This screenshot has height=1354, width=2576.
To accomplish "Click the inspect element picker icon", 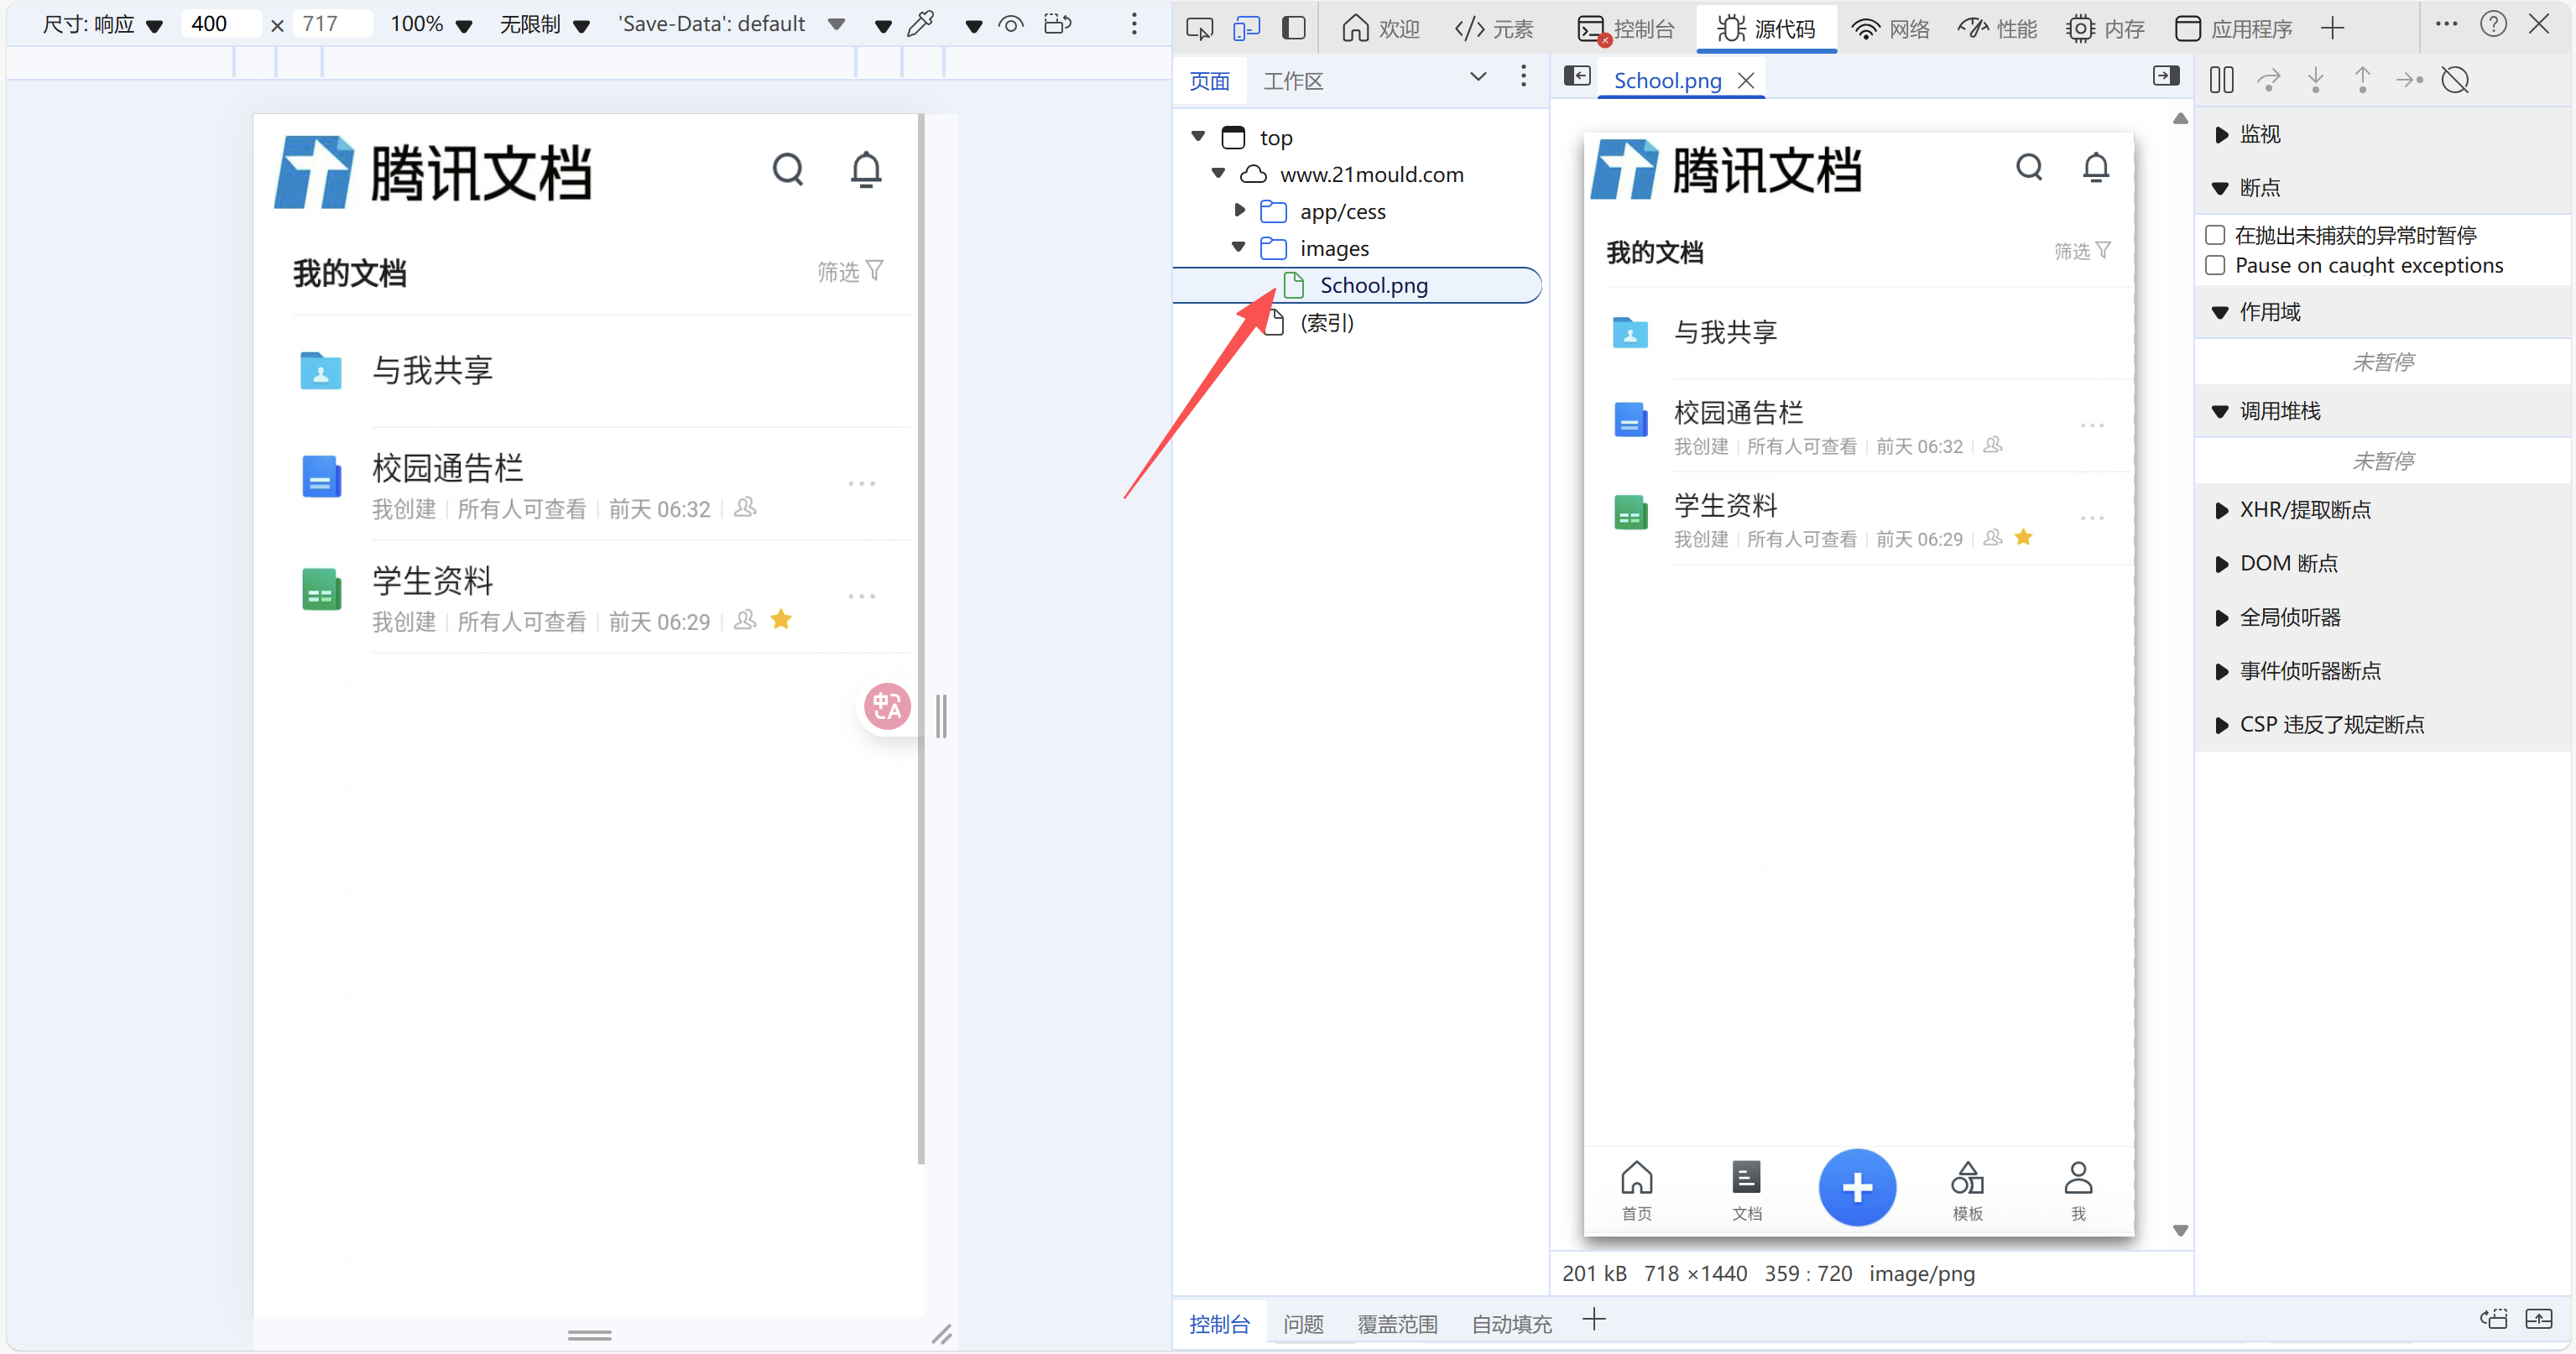I will pos(1198,28).
